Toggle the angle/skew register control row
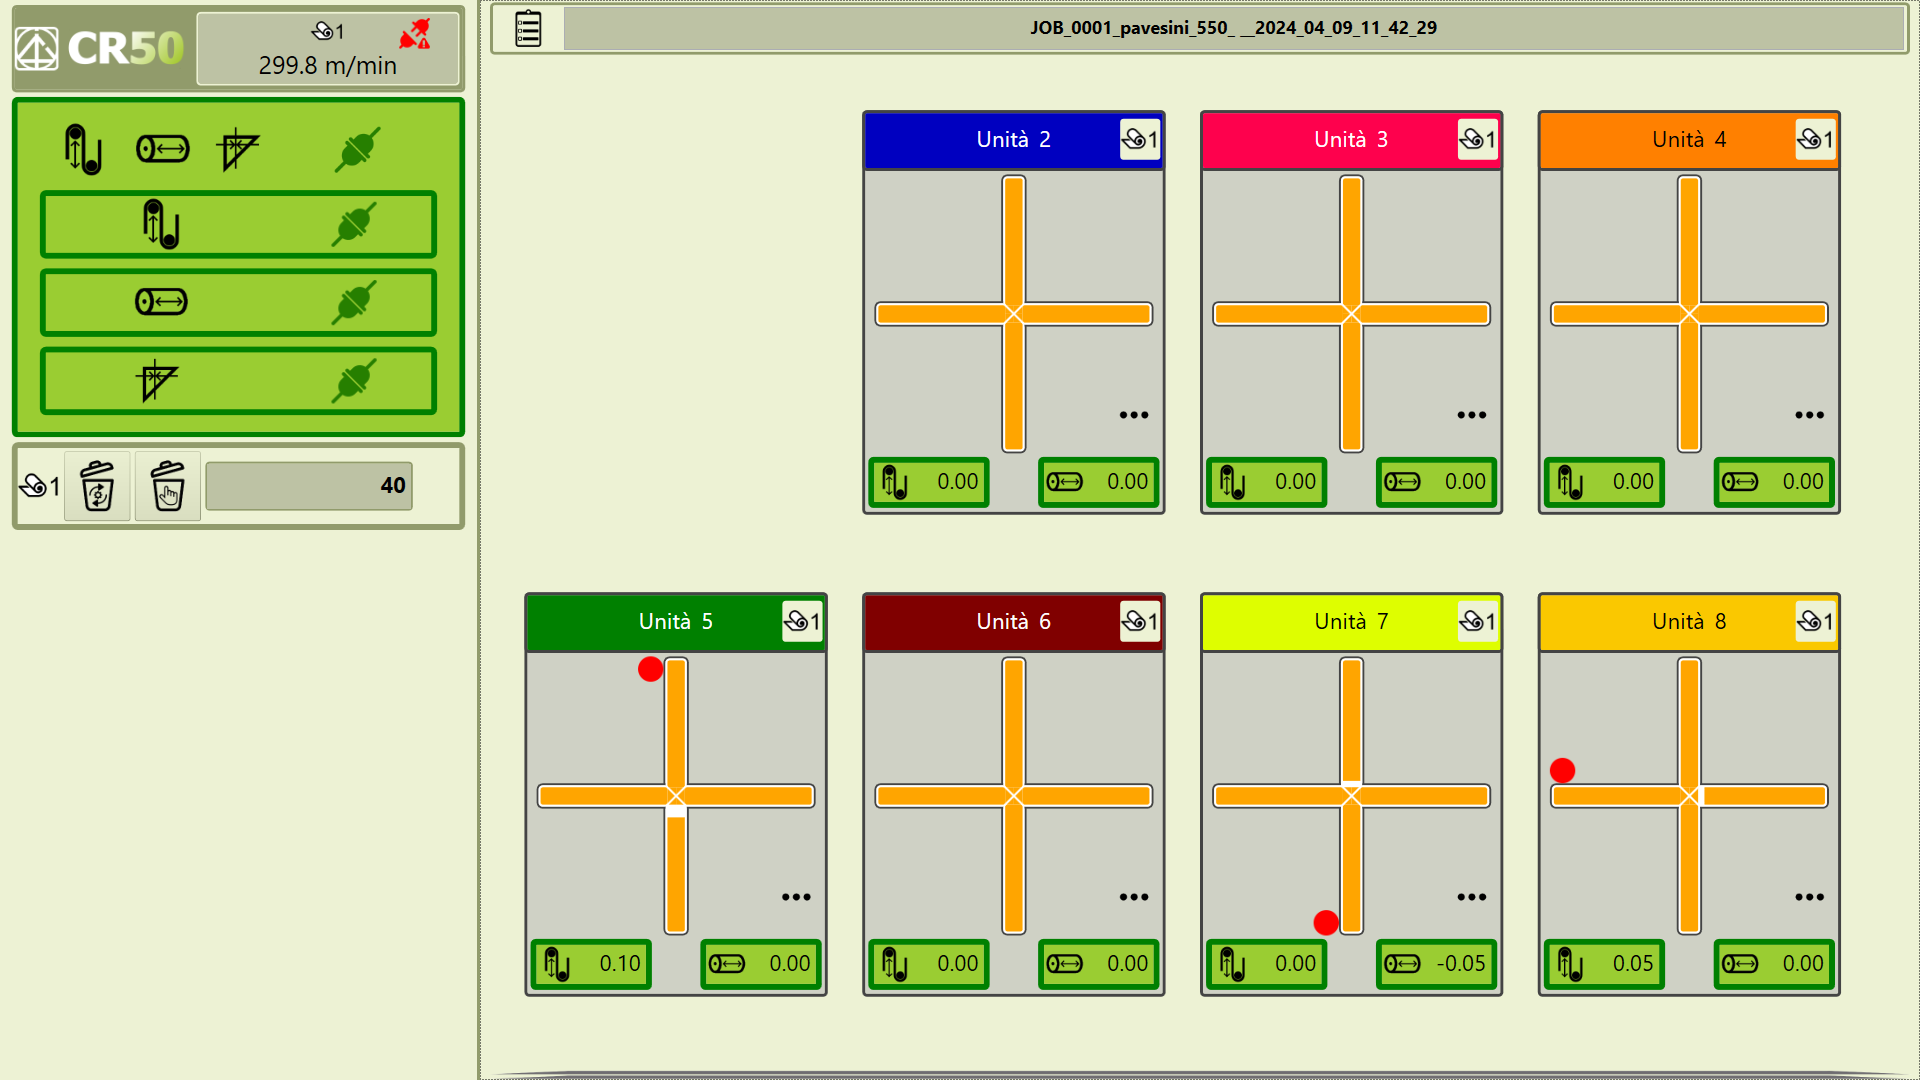Image resolution: width=1920 pixels, height=1080 pixels. point(238,381)
